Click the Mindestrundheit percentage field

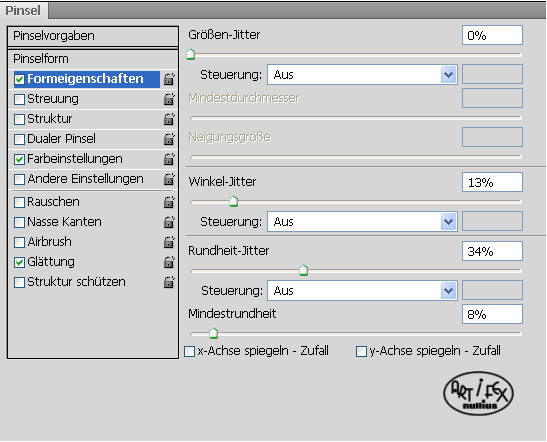(x=492, y=314)
